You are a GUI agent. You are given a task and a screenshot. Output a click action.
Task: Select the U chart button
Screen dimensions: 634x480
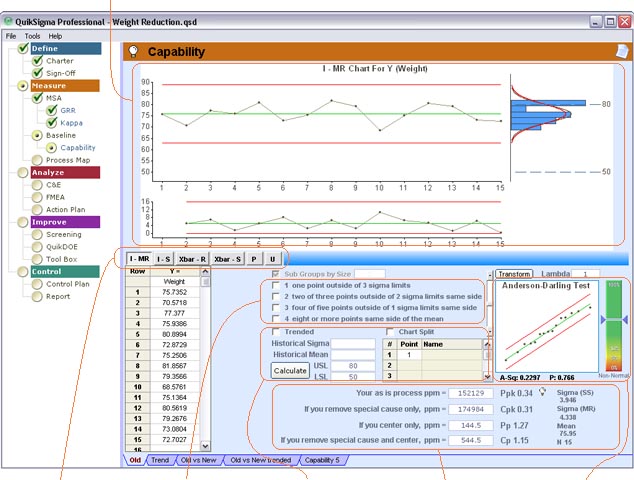[x=273, y=259]
